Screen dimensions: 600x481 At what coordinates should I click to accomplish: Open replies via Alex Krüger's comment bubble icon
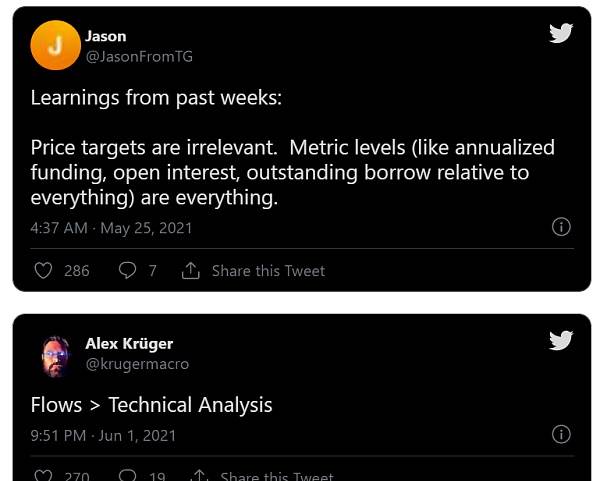127,476
